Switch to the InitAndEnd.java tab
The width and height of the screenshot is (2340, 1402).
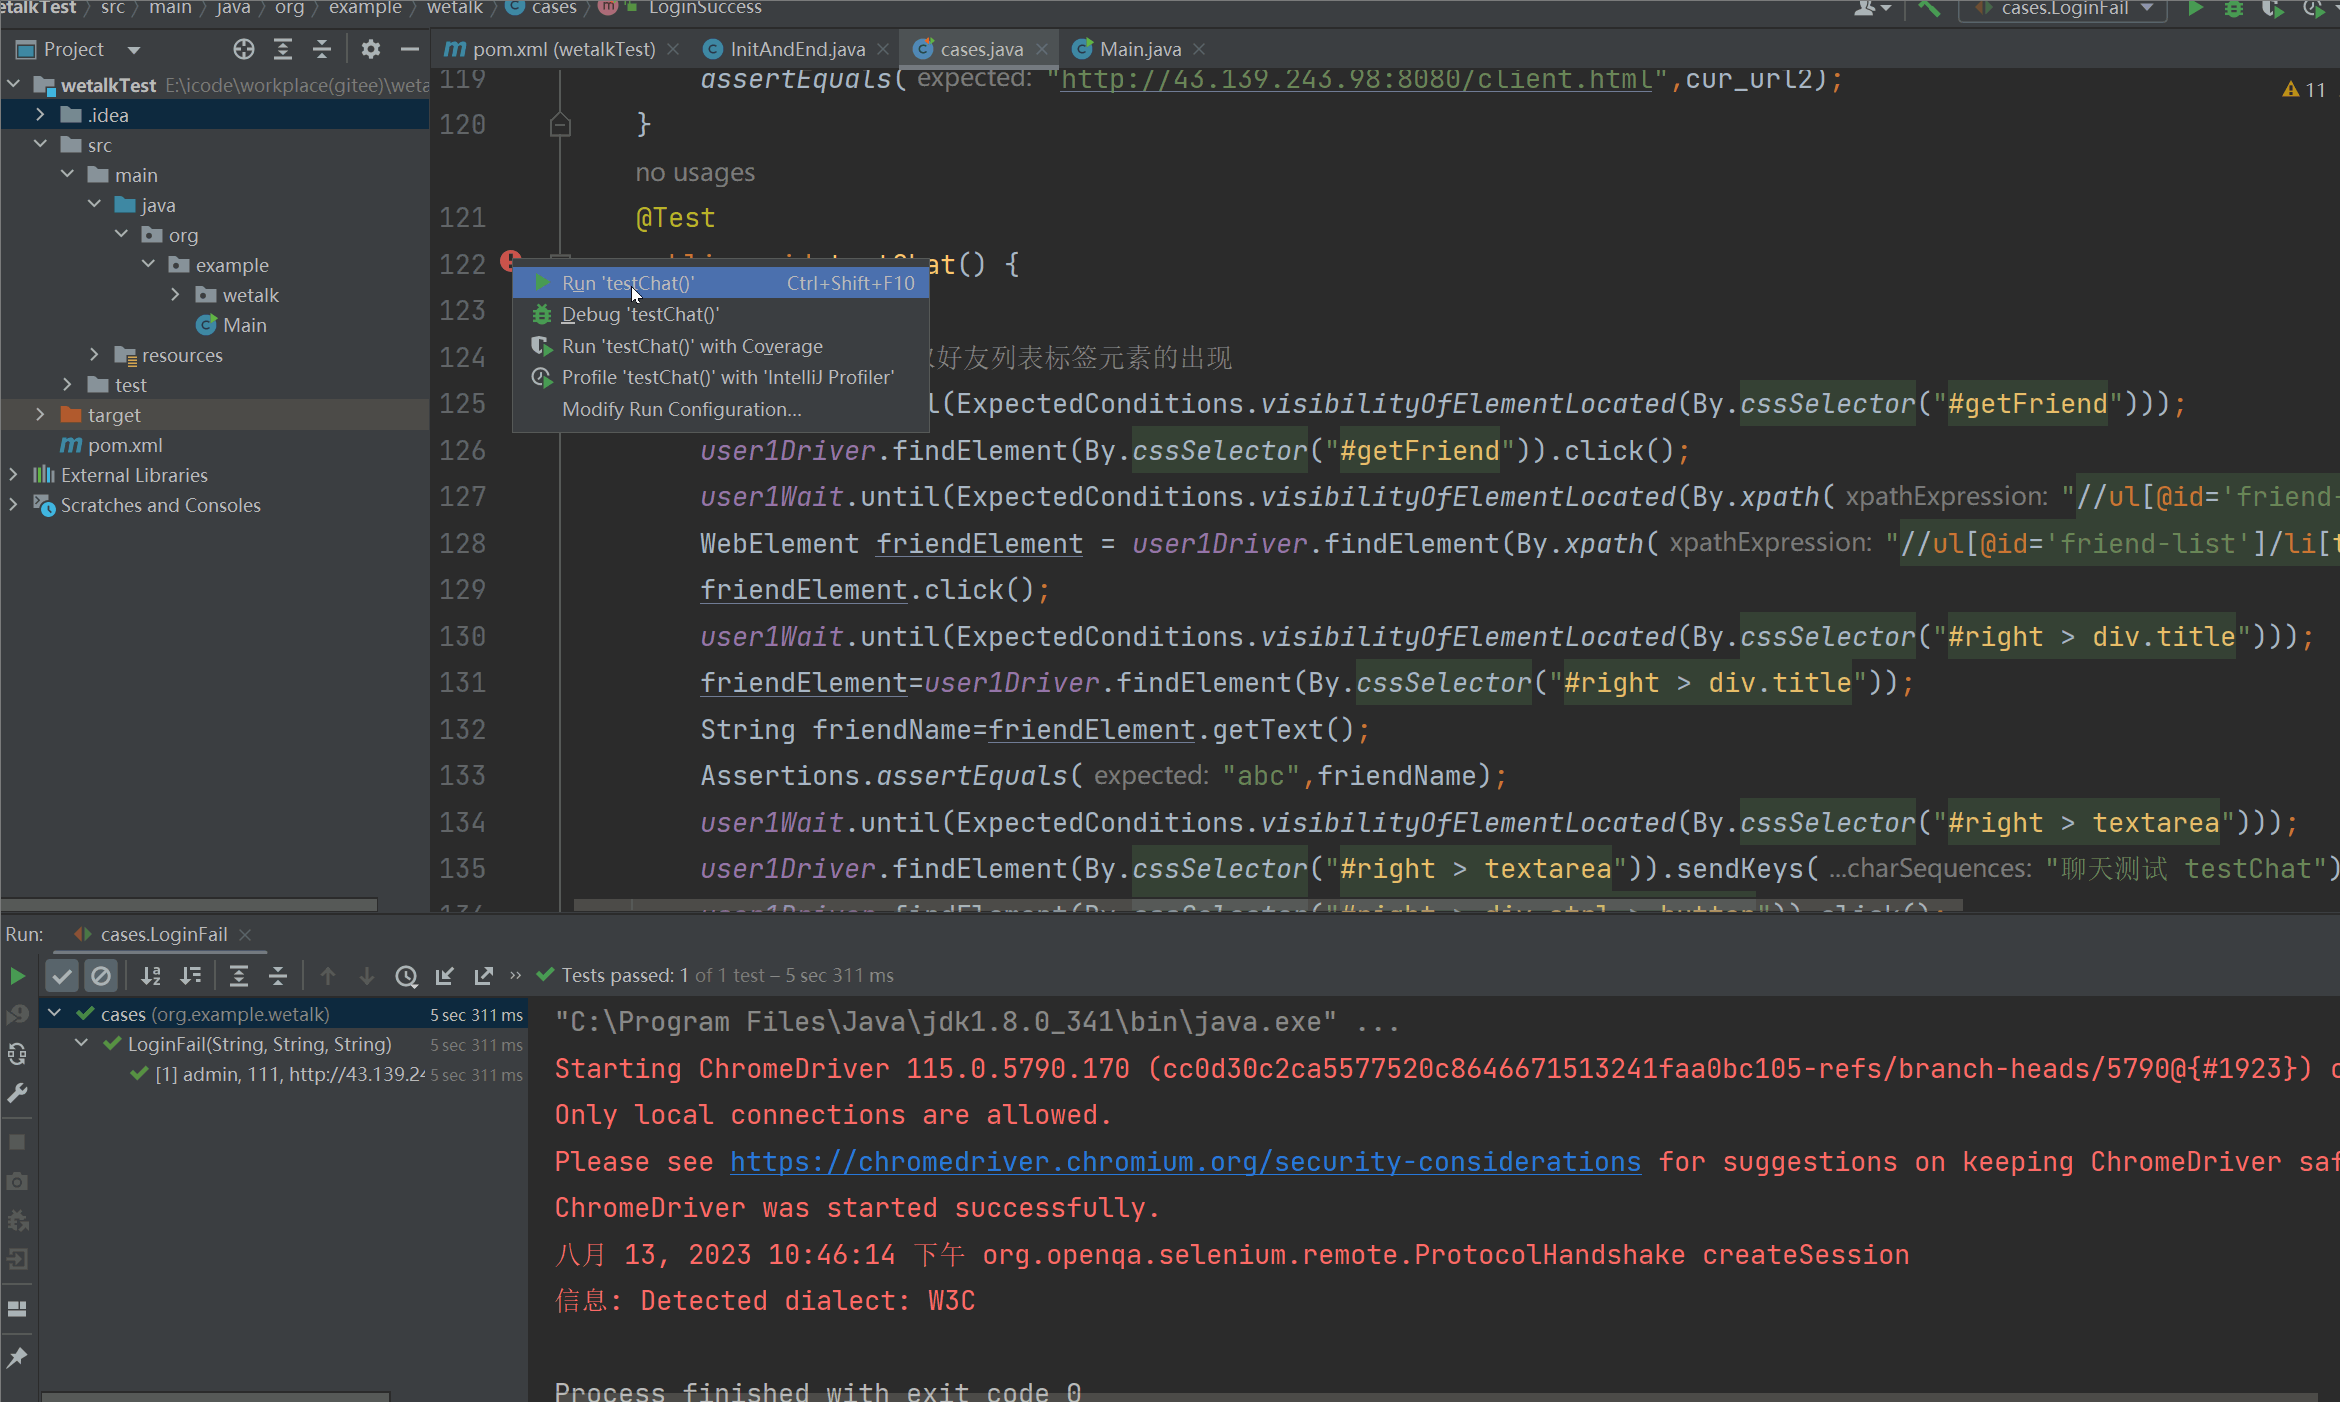pyautogui.click(x=796, y=49)
